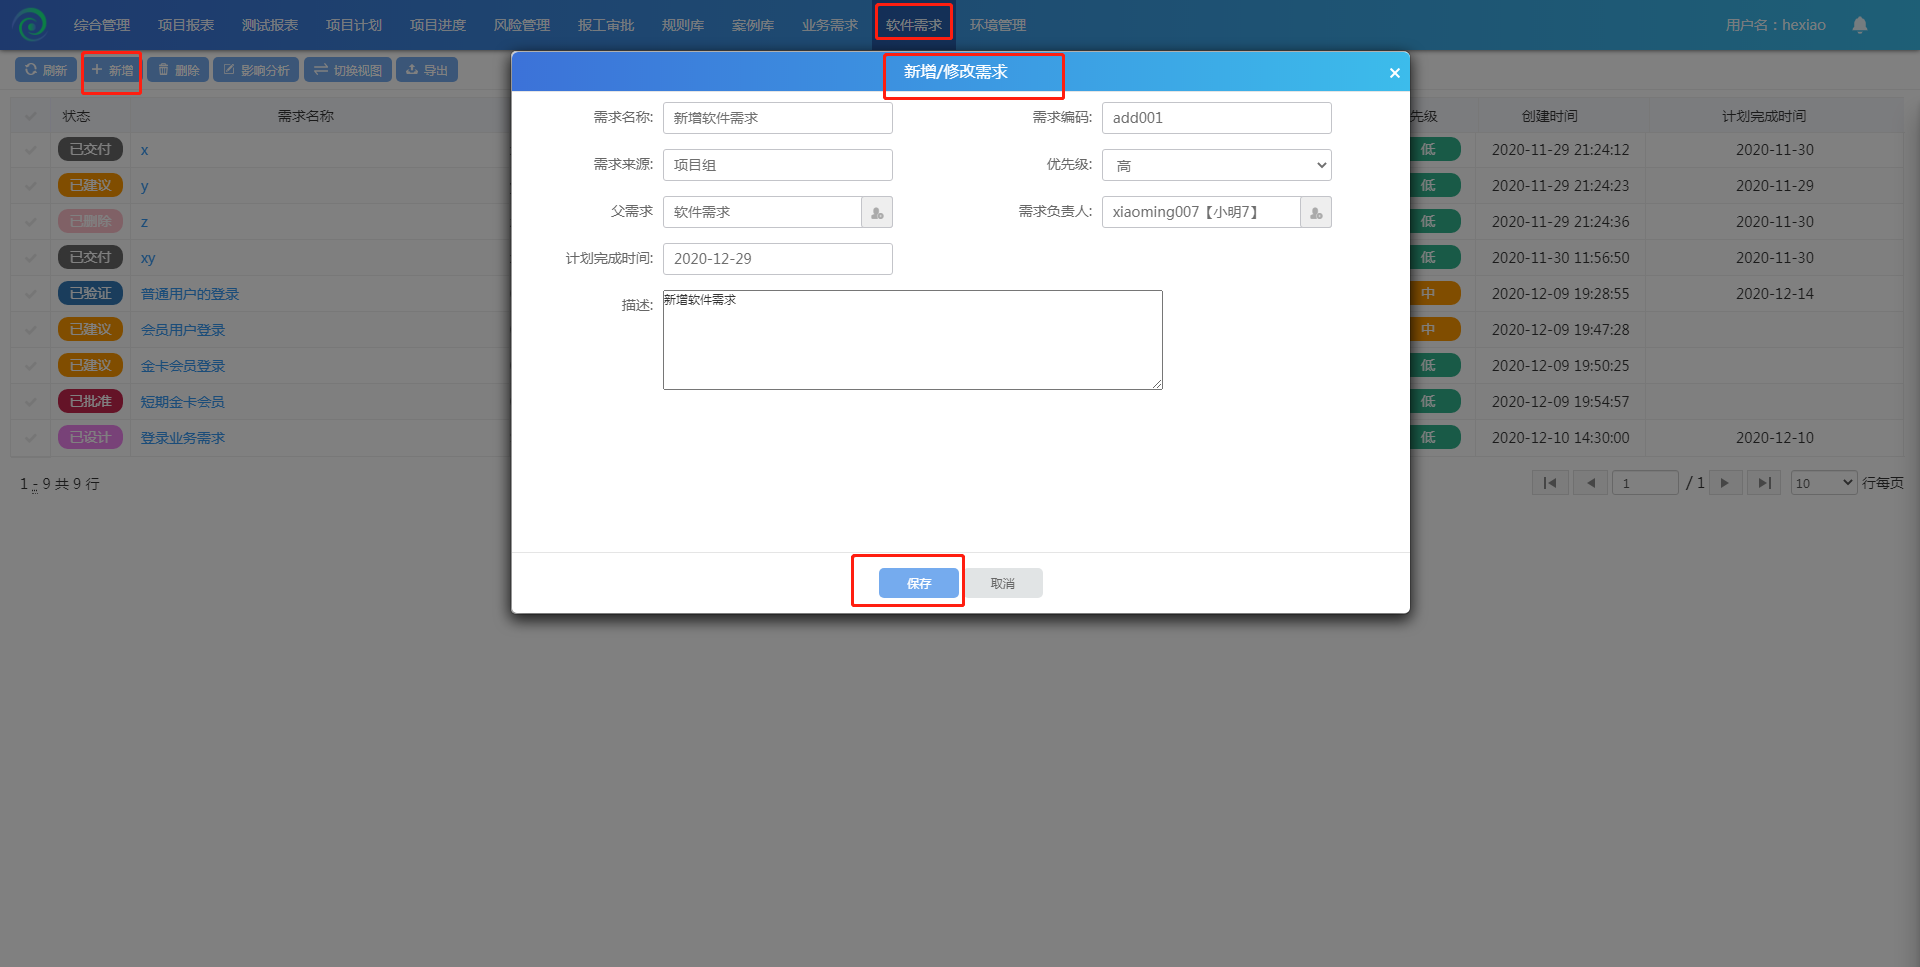The height and width of the screenshot is (967, 1920).
Task: Open the rows-per-page dropdown
Action: click(1823, 483)
